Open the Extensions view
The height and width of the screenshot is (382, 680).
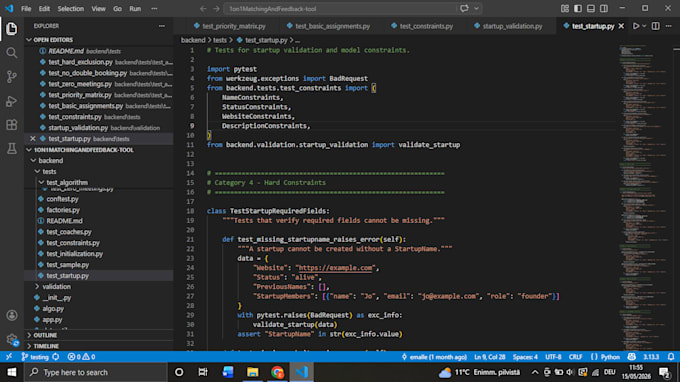coord(12,125)
